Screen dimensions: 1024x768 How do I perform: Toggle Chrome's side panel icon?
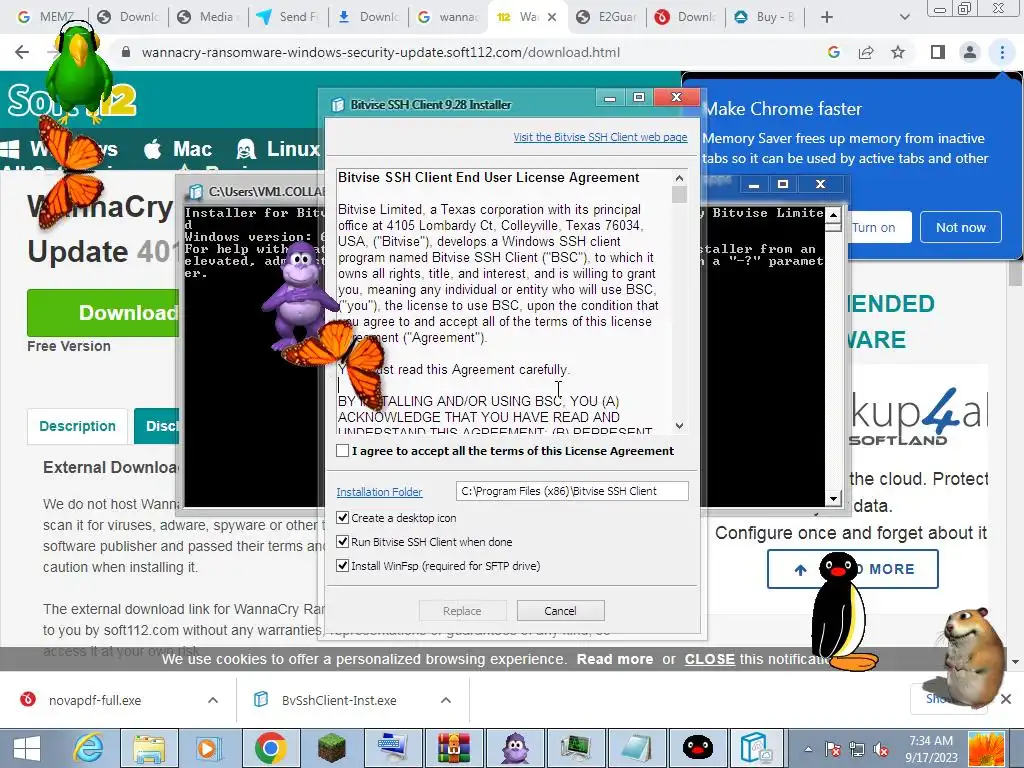pyautogui.click(x=938, y=52)
